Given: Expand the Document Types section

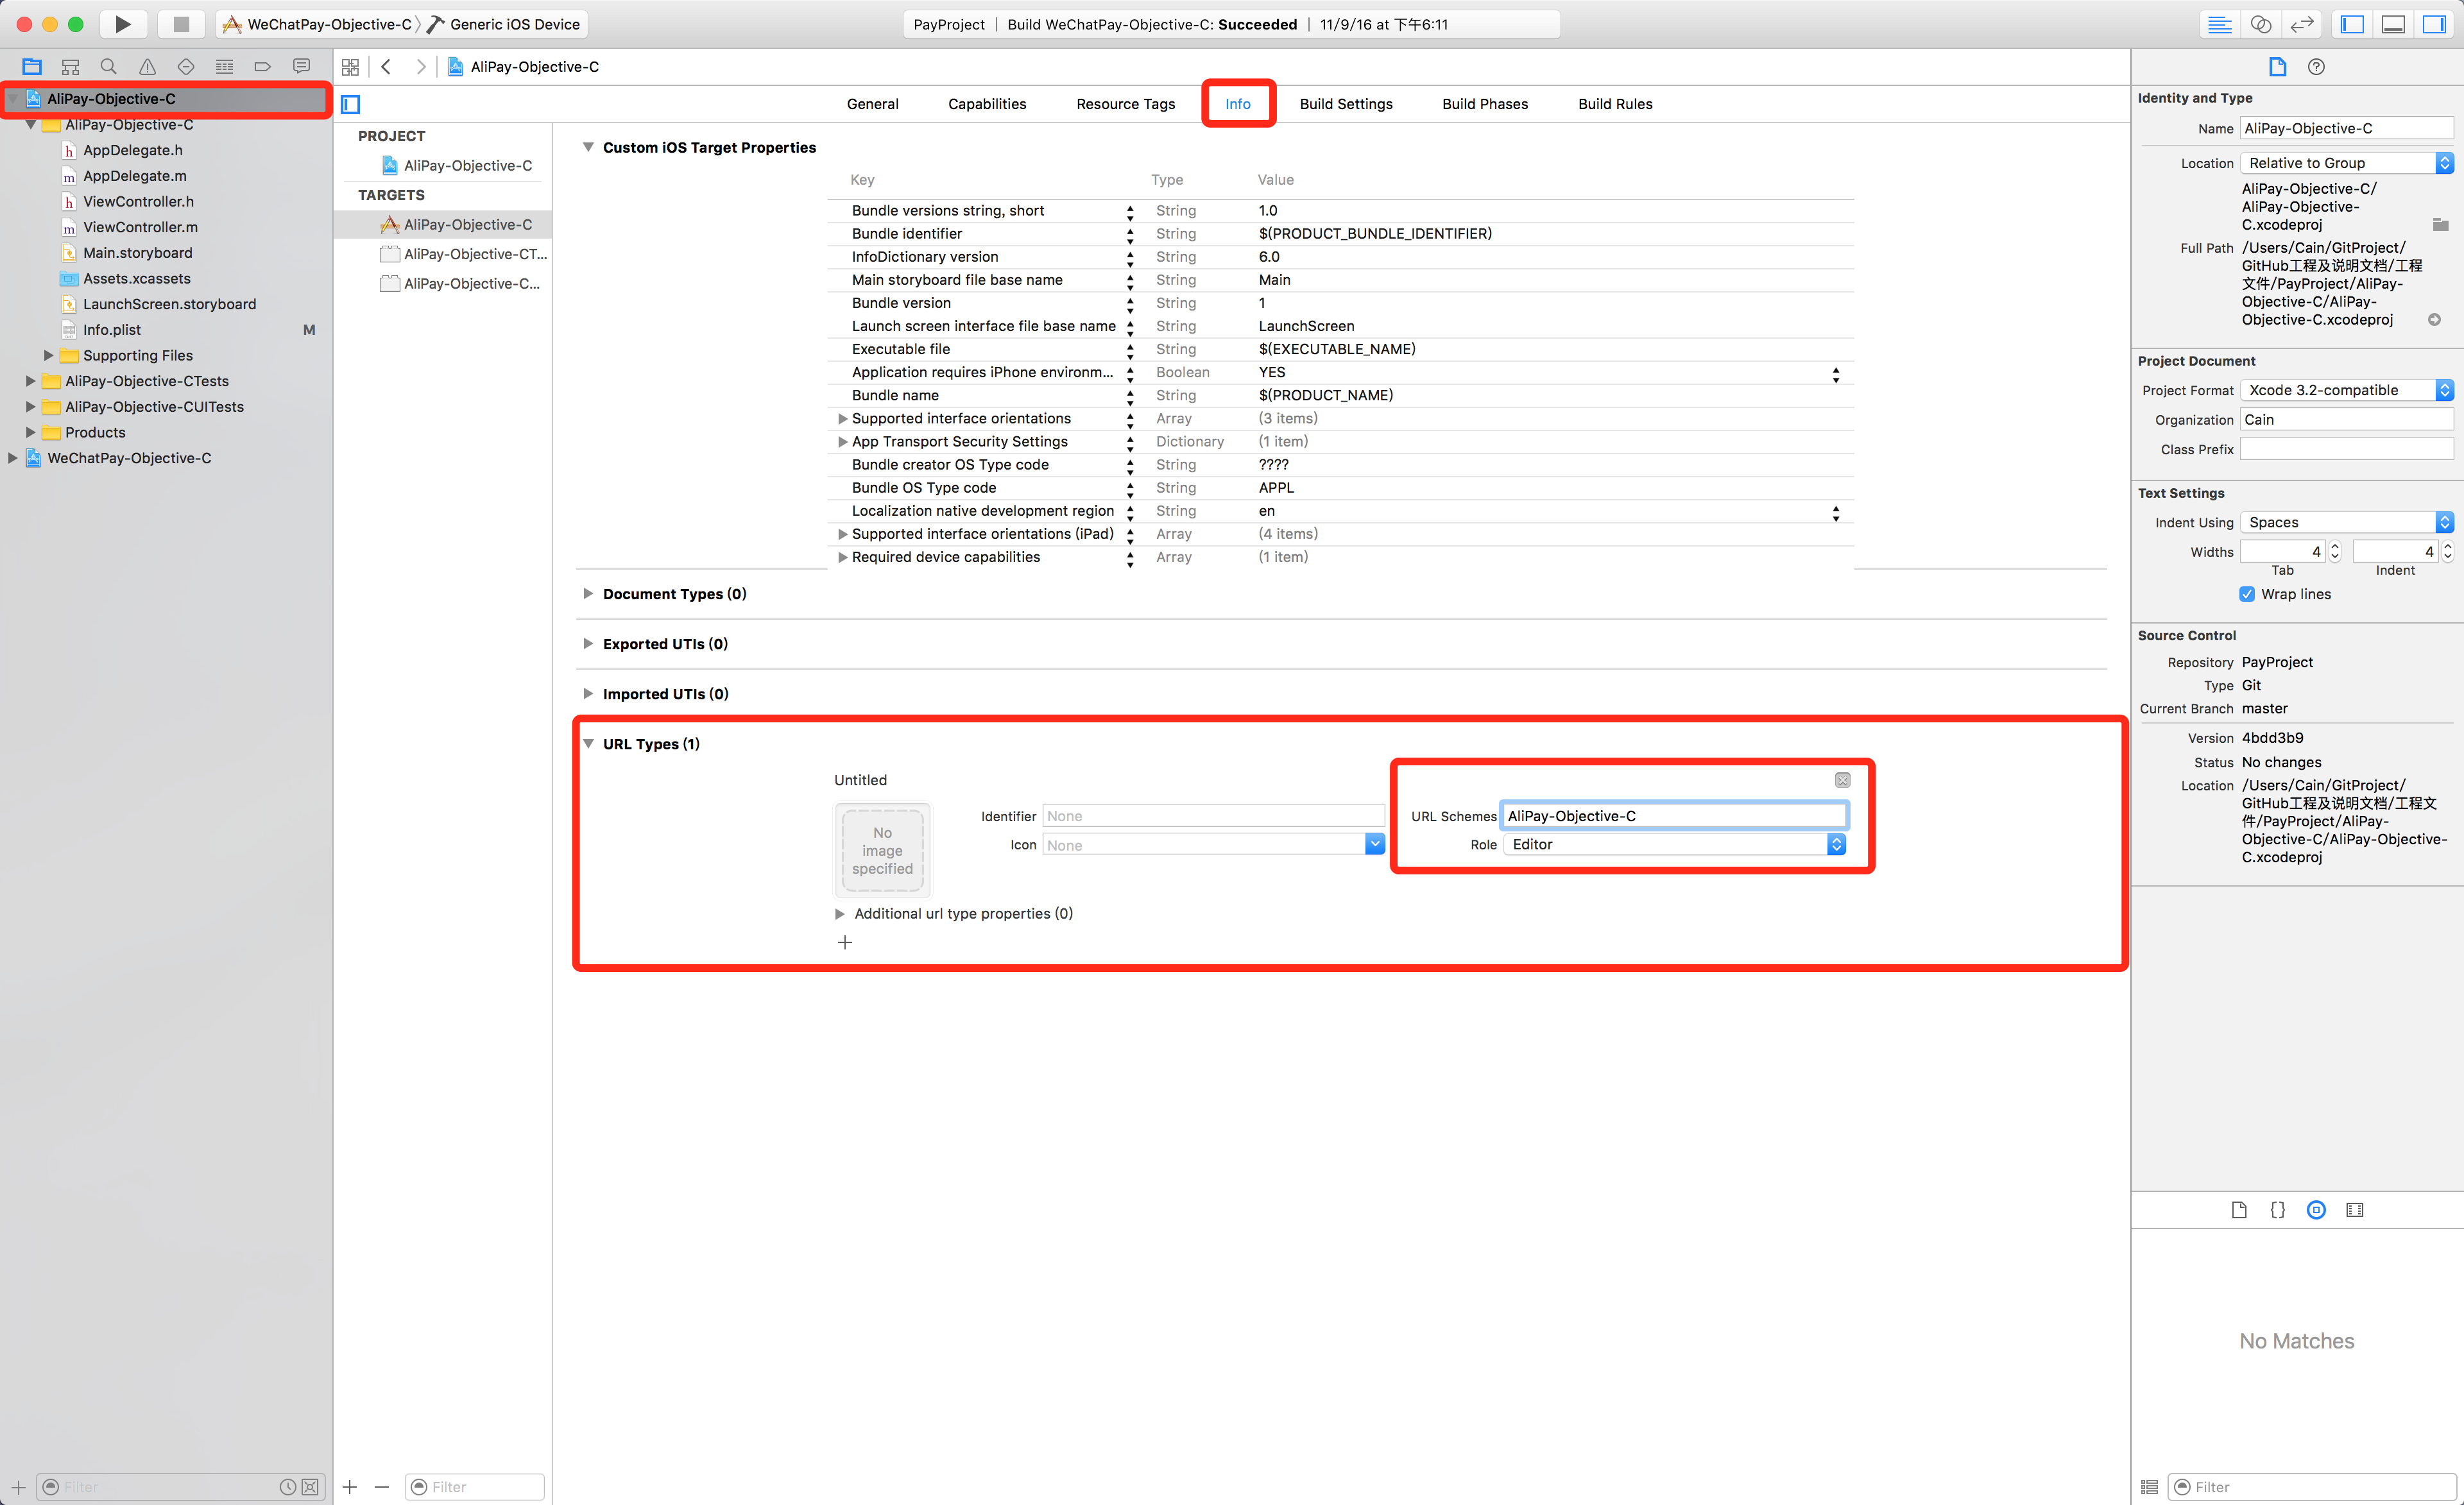Looking at the screenshot, I should (588, 594).
